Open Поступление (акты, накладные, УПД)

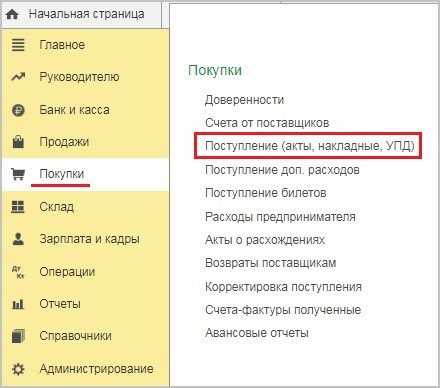(310, 146)
